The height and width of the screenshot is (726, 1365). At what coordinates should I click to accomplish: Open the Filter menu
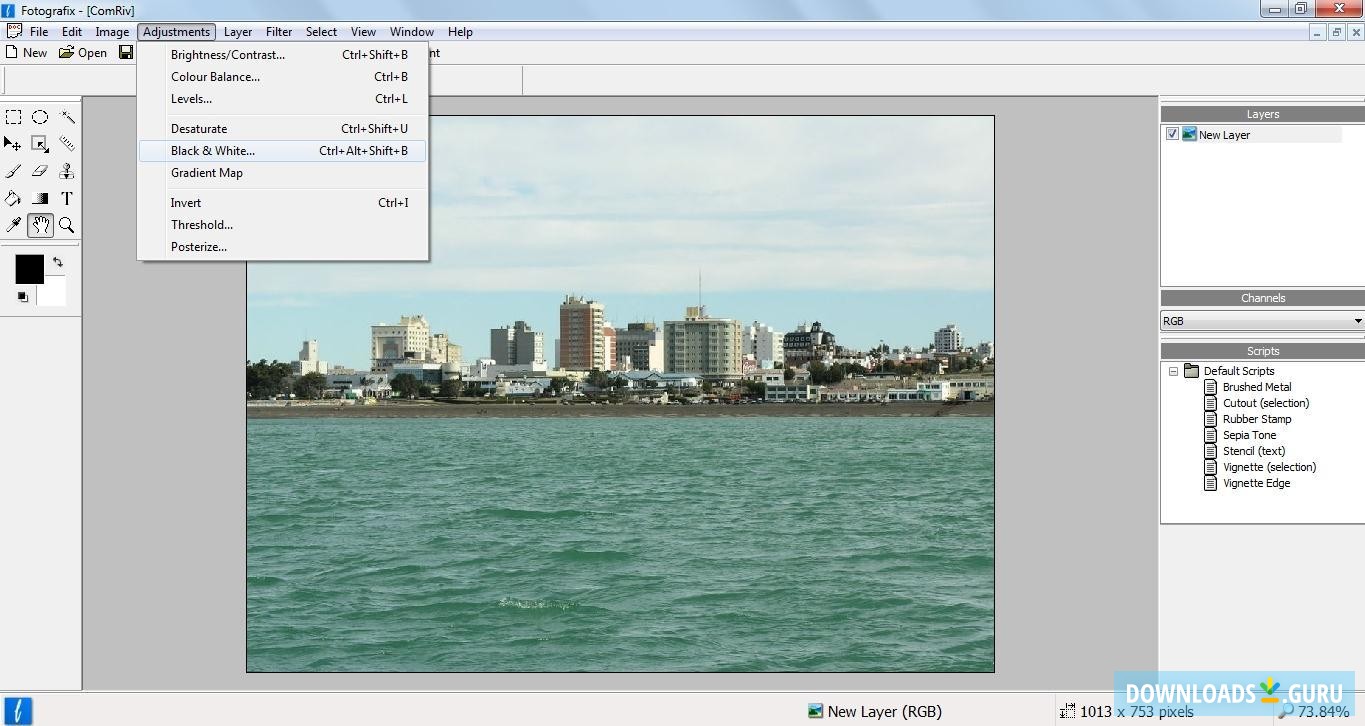pos(279,32)
